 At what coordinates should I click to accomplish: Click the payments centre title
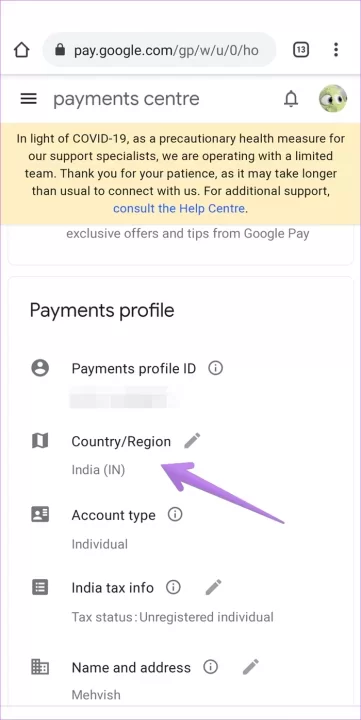pyautogui.click(x=126, y=99)
